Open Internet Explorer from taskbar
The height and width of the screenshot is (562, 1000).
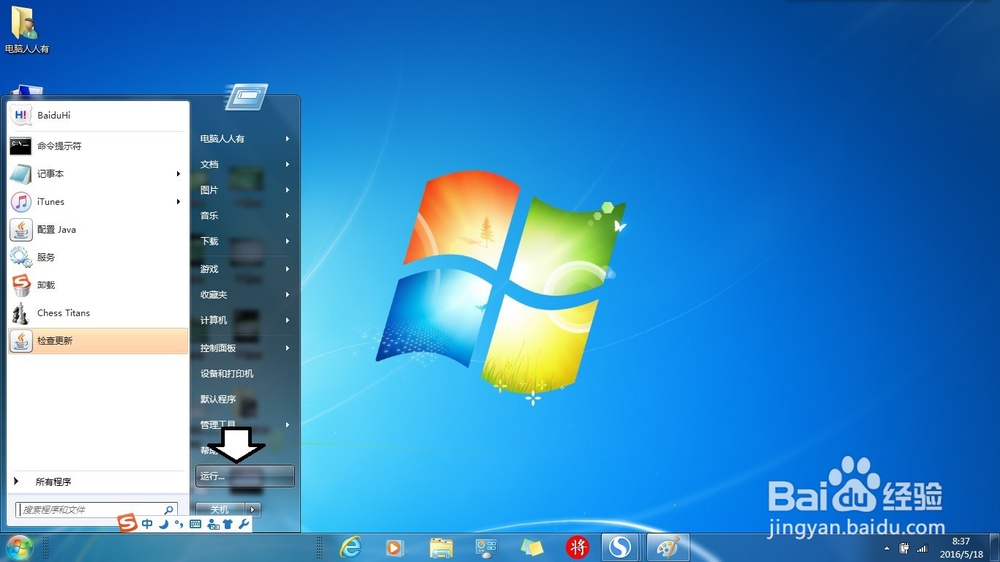(x=350, y=547)
